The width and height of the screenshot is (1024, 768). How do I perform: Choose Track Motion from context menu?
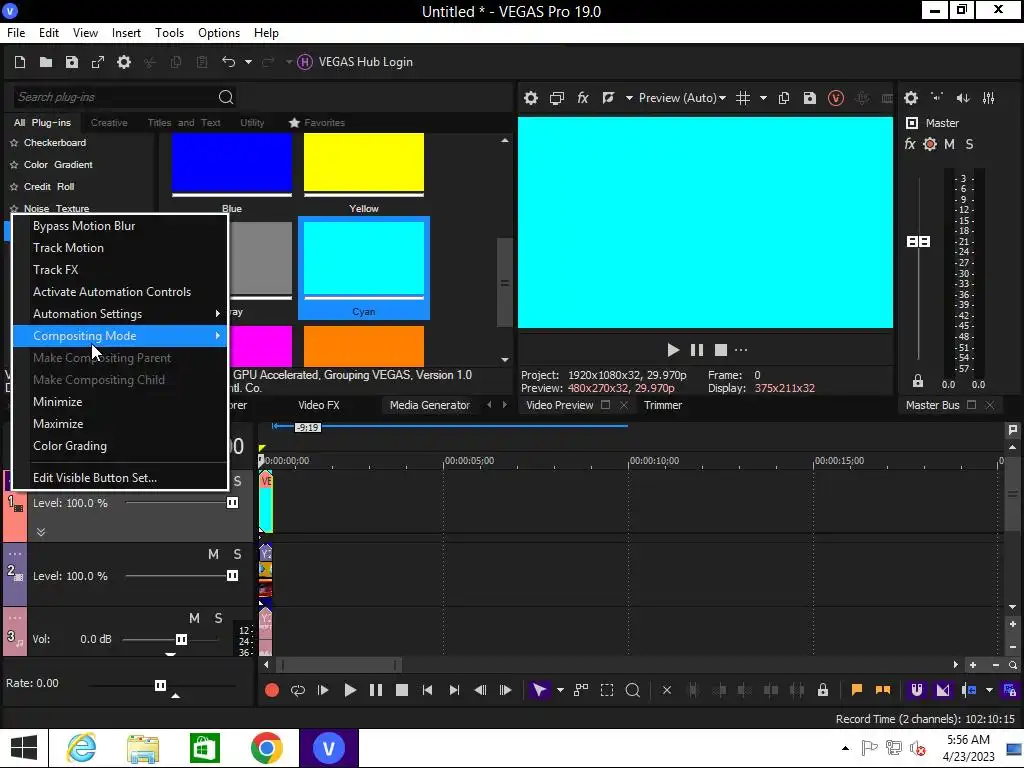coord(120,248)
